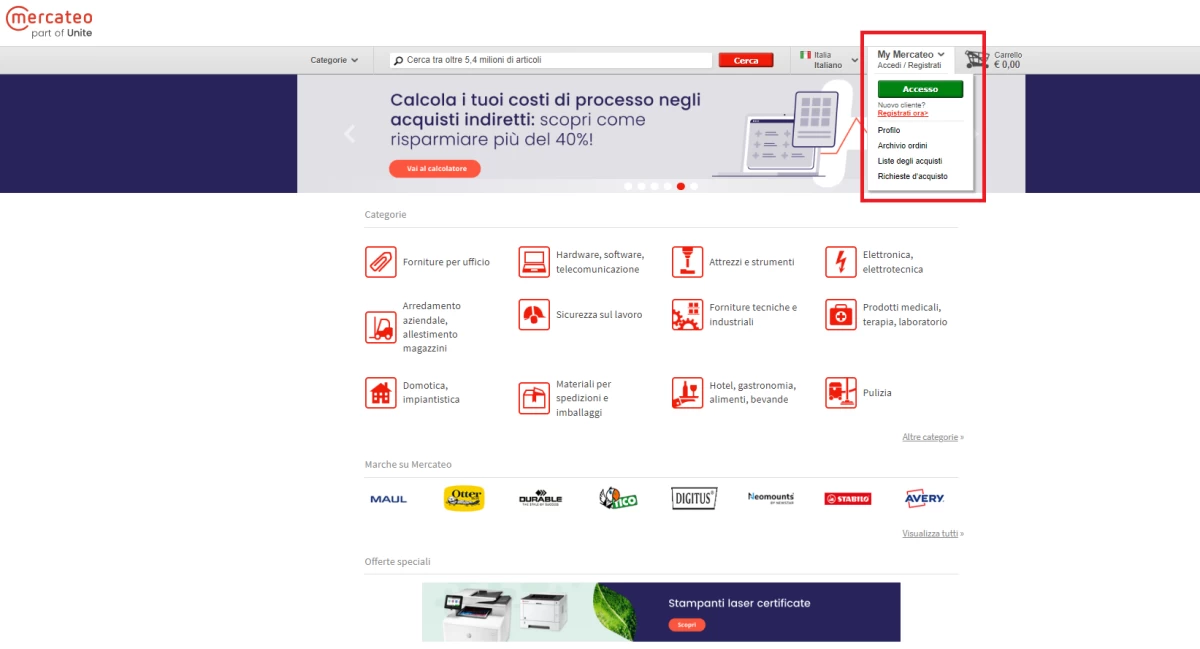
Task: Open Hardware, software category laptop icon
Action: pos(534,262)
